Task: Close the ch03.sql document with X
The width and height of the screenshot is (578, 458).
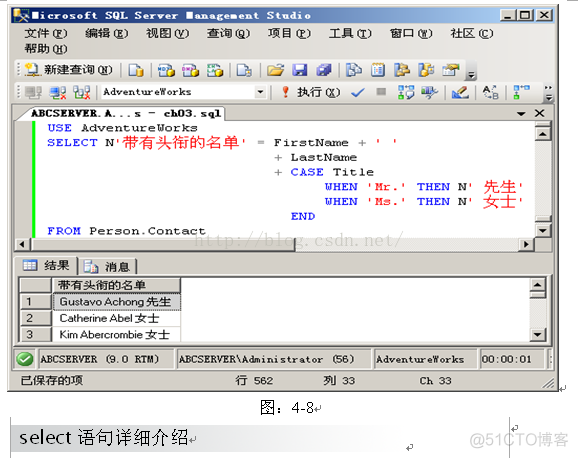Action: click(x=539, y=113)
